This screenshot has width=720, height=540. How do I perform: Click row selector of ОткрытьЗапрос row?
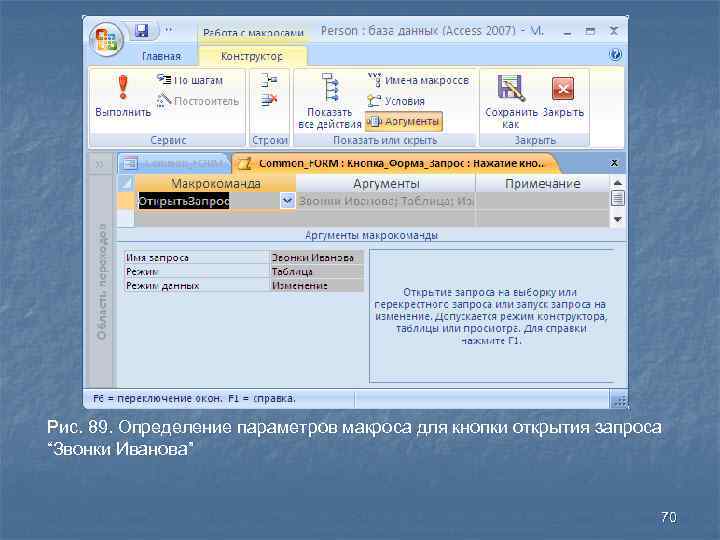pos(125,201)
